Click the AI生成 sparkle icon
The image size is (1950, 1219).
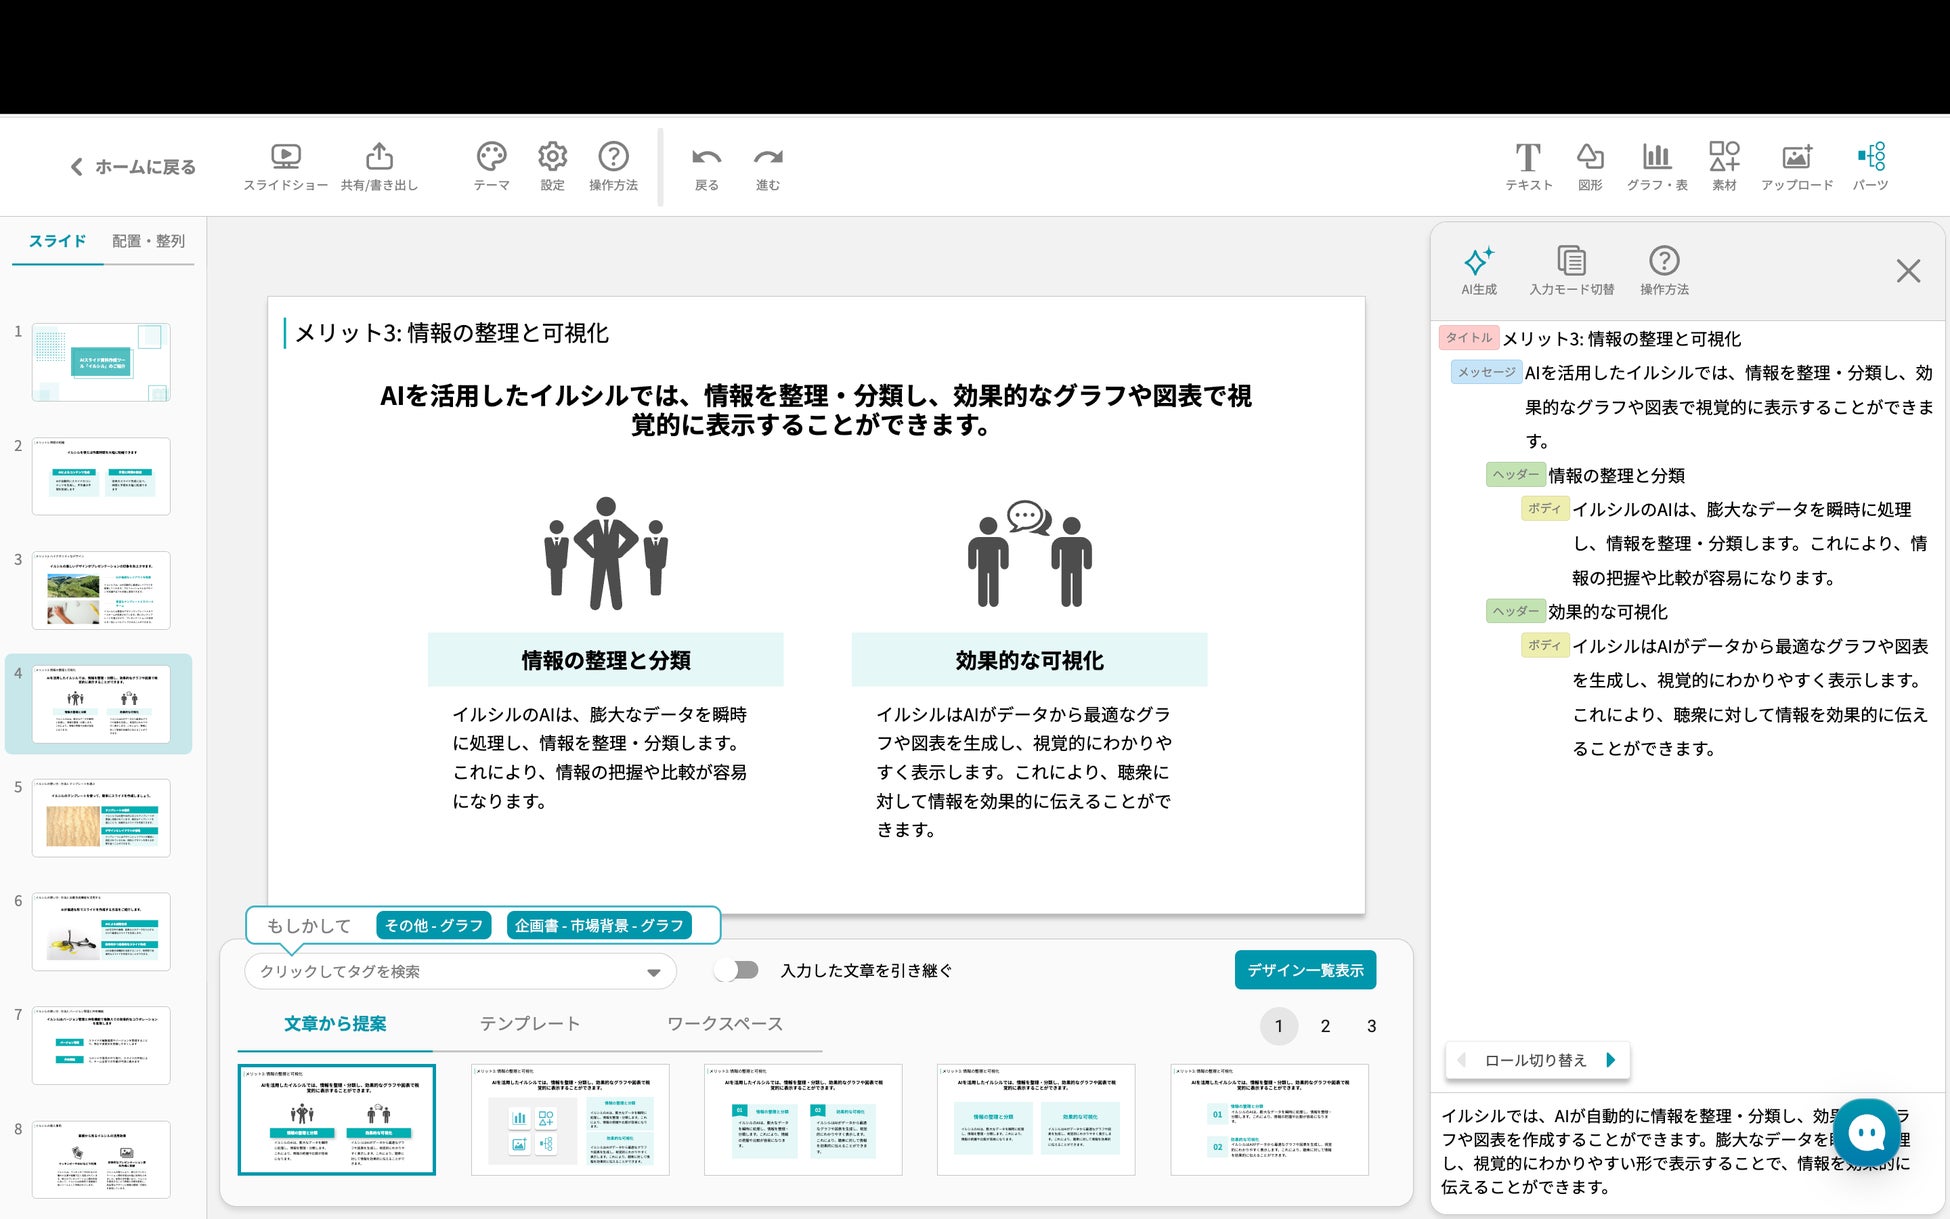[1478, 262]
